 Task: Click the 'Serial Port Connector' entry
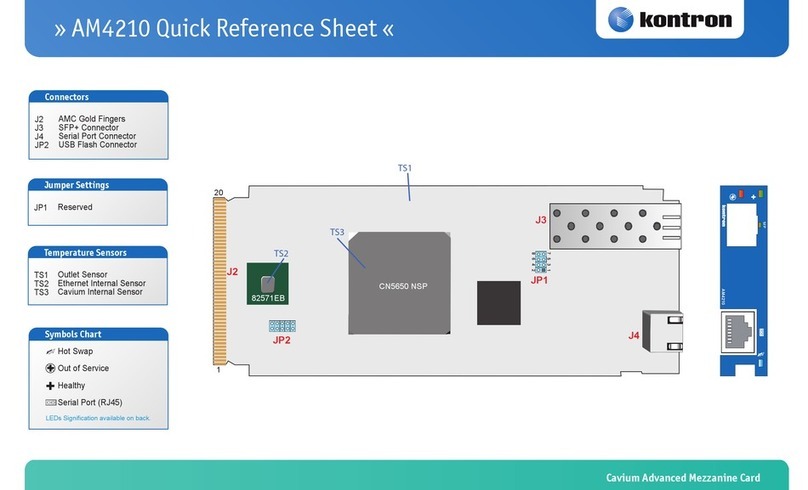tap(97, 136)
